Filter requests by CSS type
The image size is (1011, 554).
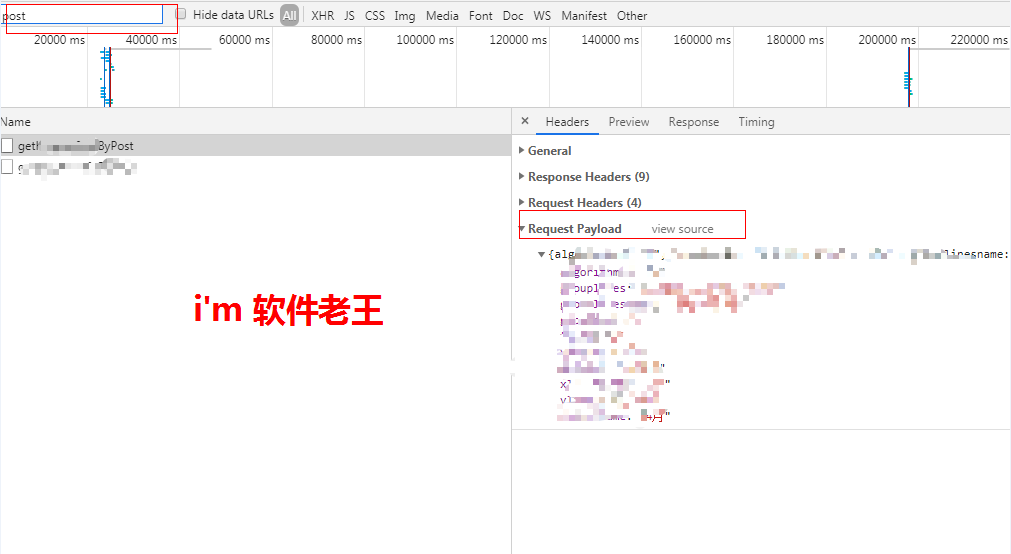click(375, 15)
